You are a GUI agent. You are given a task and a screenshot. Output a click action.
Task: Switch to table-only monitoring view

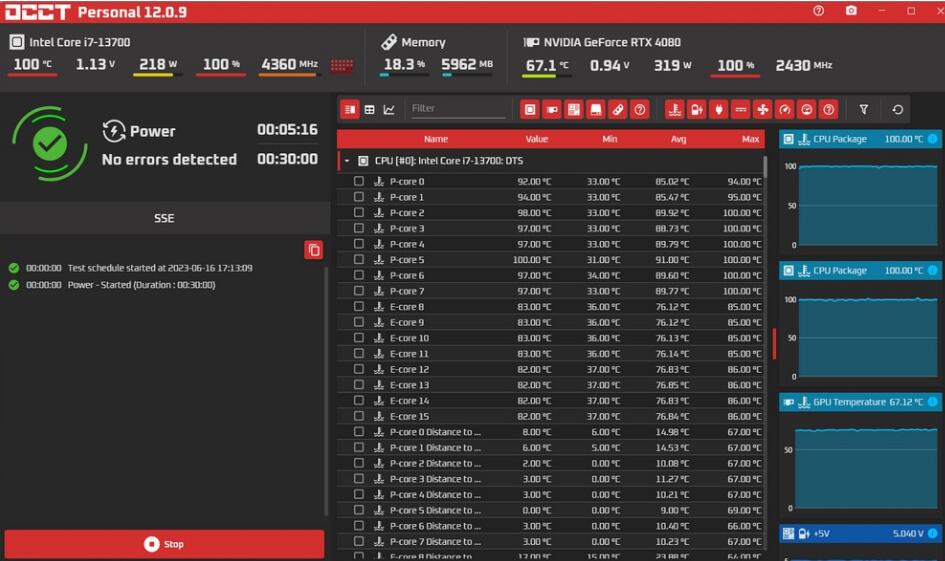click(x=369, y=109)
